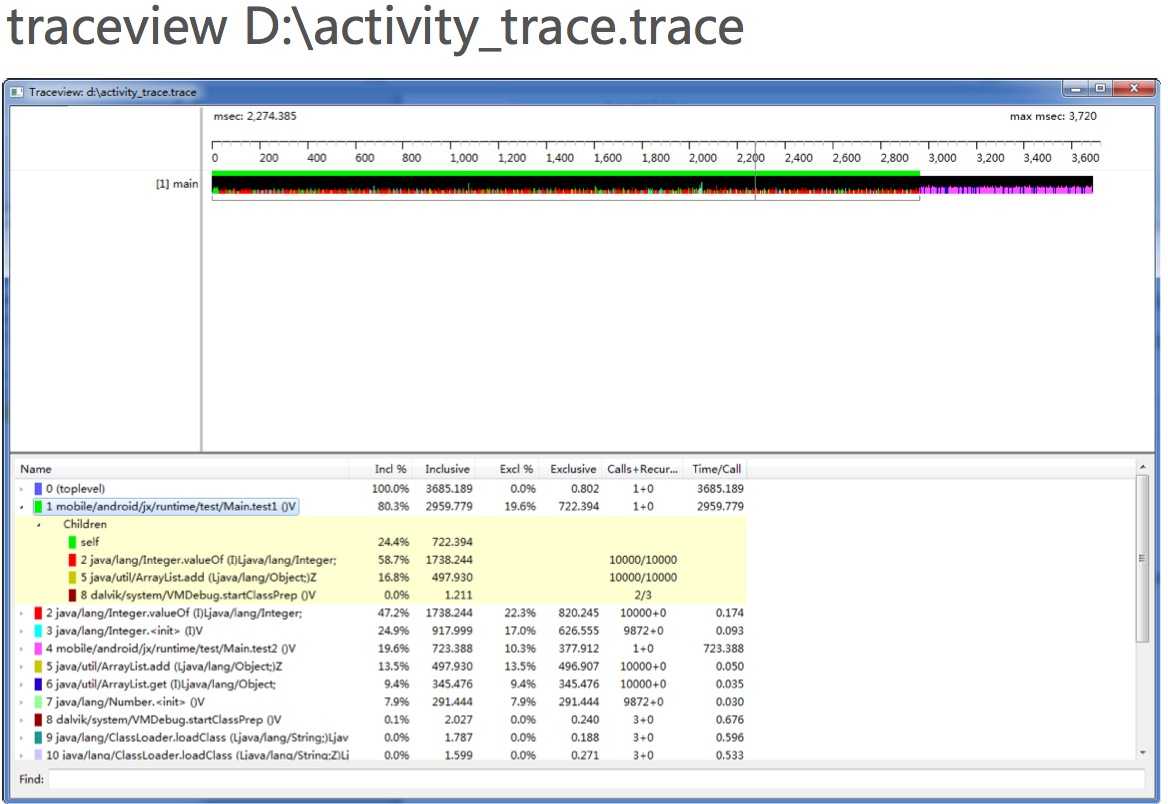The height and width of the screenshot is (804, 1168).
Task: Click the dark blue swatch of ArrayList.get row
Action: pos(38,684)
